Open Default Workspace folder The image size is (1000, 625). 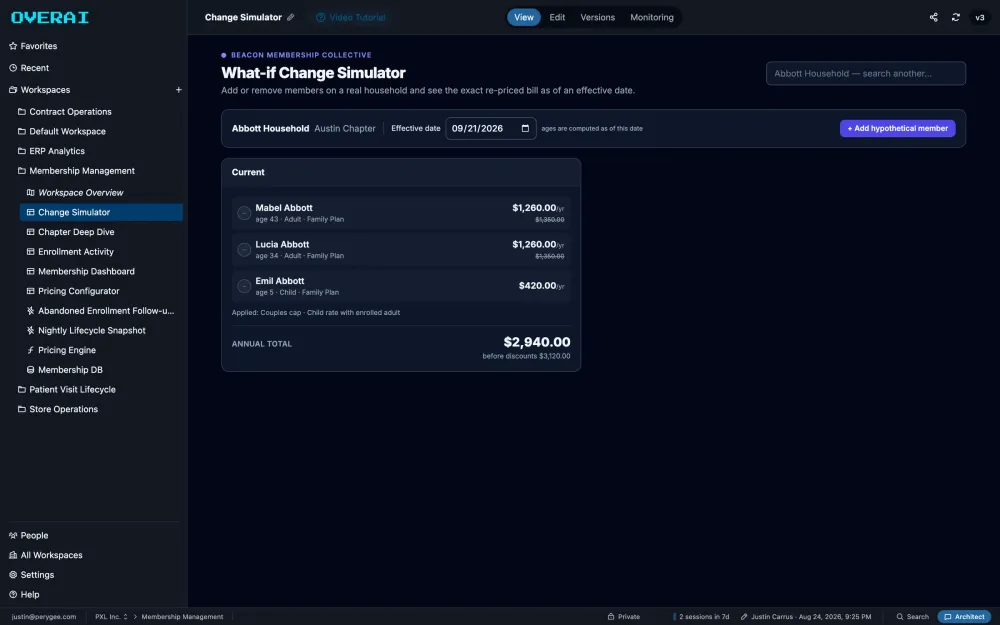[61, 131]
